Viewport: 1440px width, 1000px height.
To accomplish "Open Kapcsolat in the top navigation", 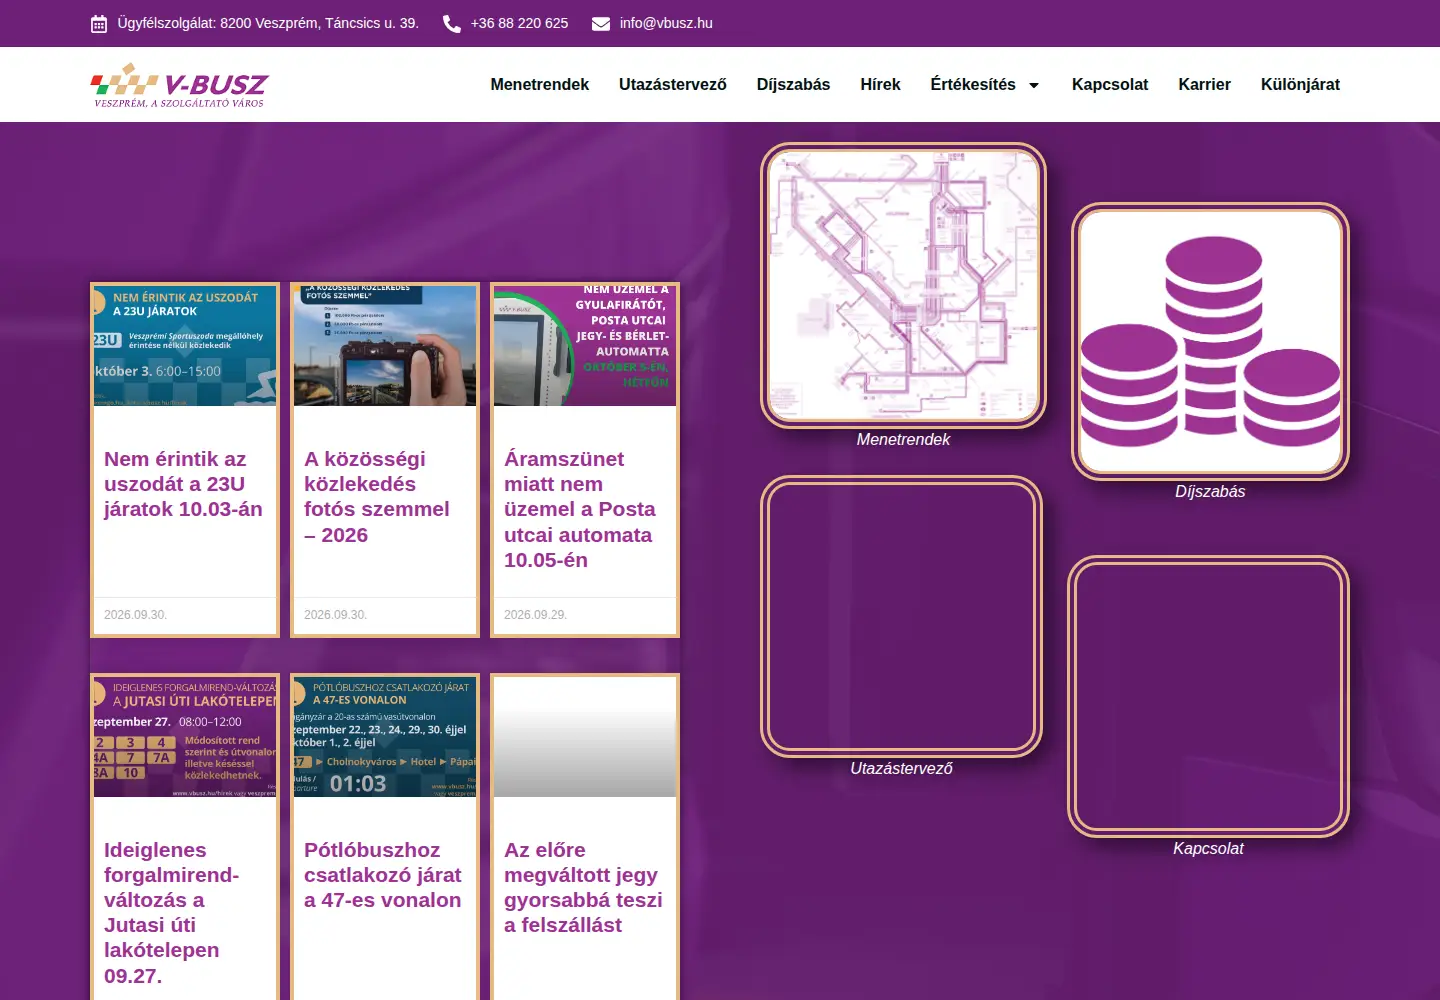I will [1110, 85].
